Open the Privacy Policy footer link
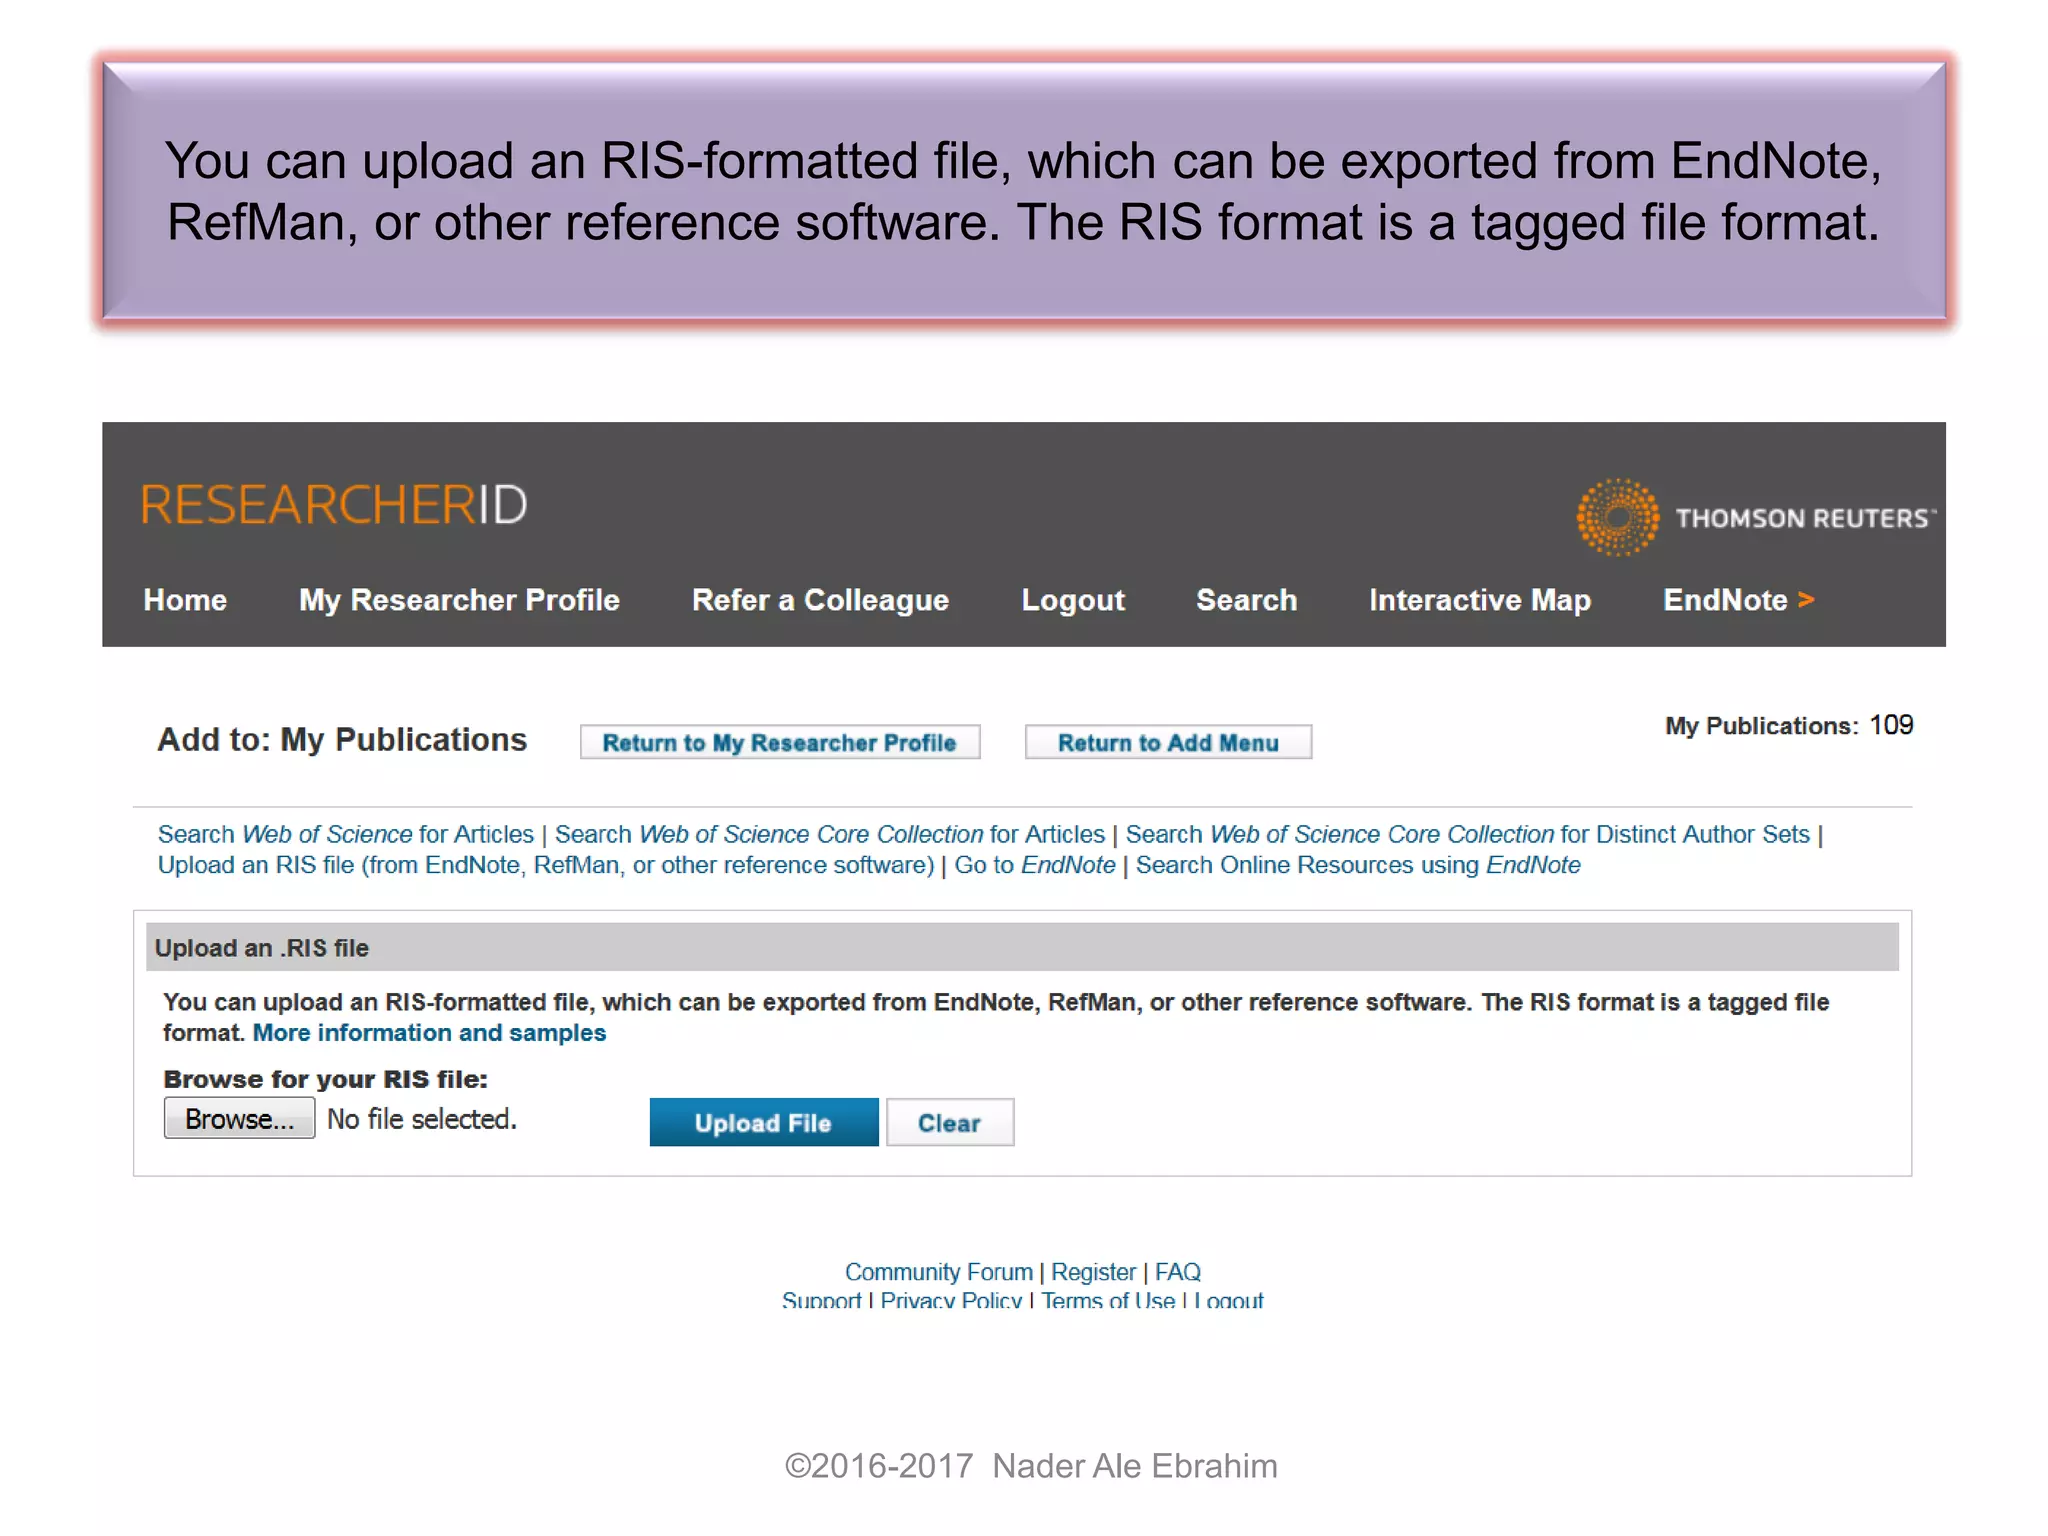Viewport: 2048px width, 1536px height. pos(951,1300)
